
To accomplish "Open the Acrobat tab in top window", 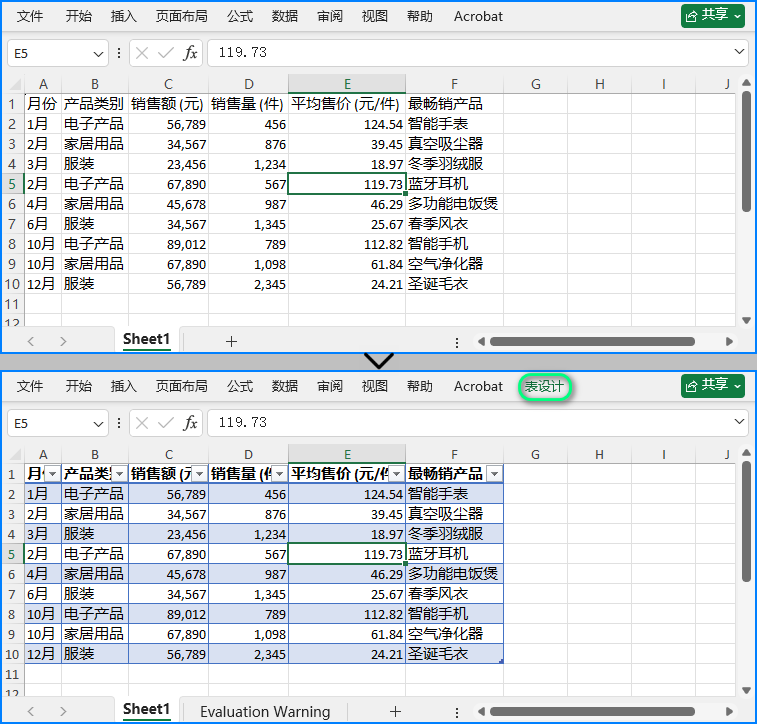I will [478, 16].
